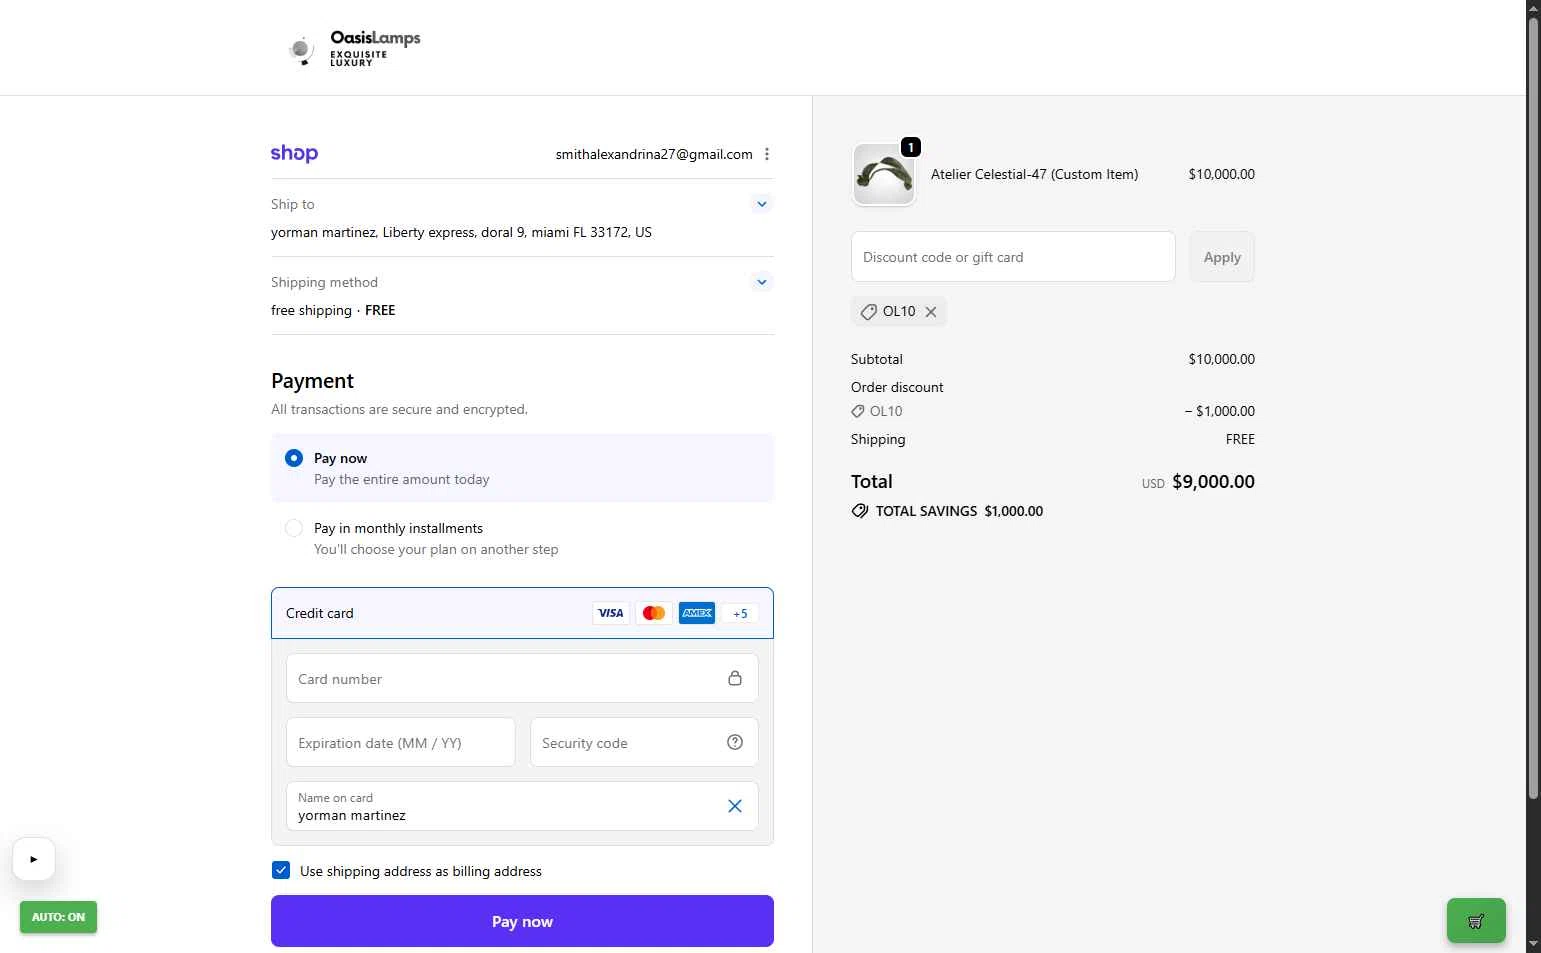Edit the Name on card field

[x=522, y=806]
